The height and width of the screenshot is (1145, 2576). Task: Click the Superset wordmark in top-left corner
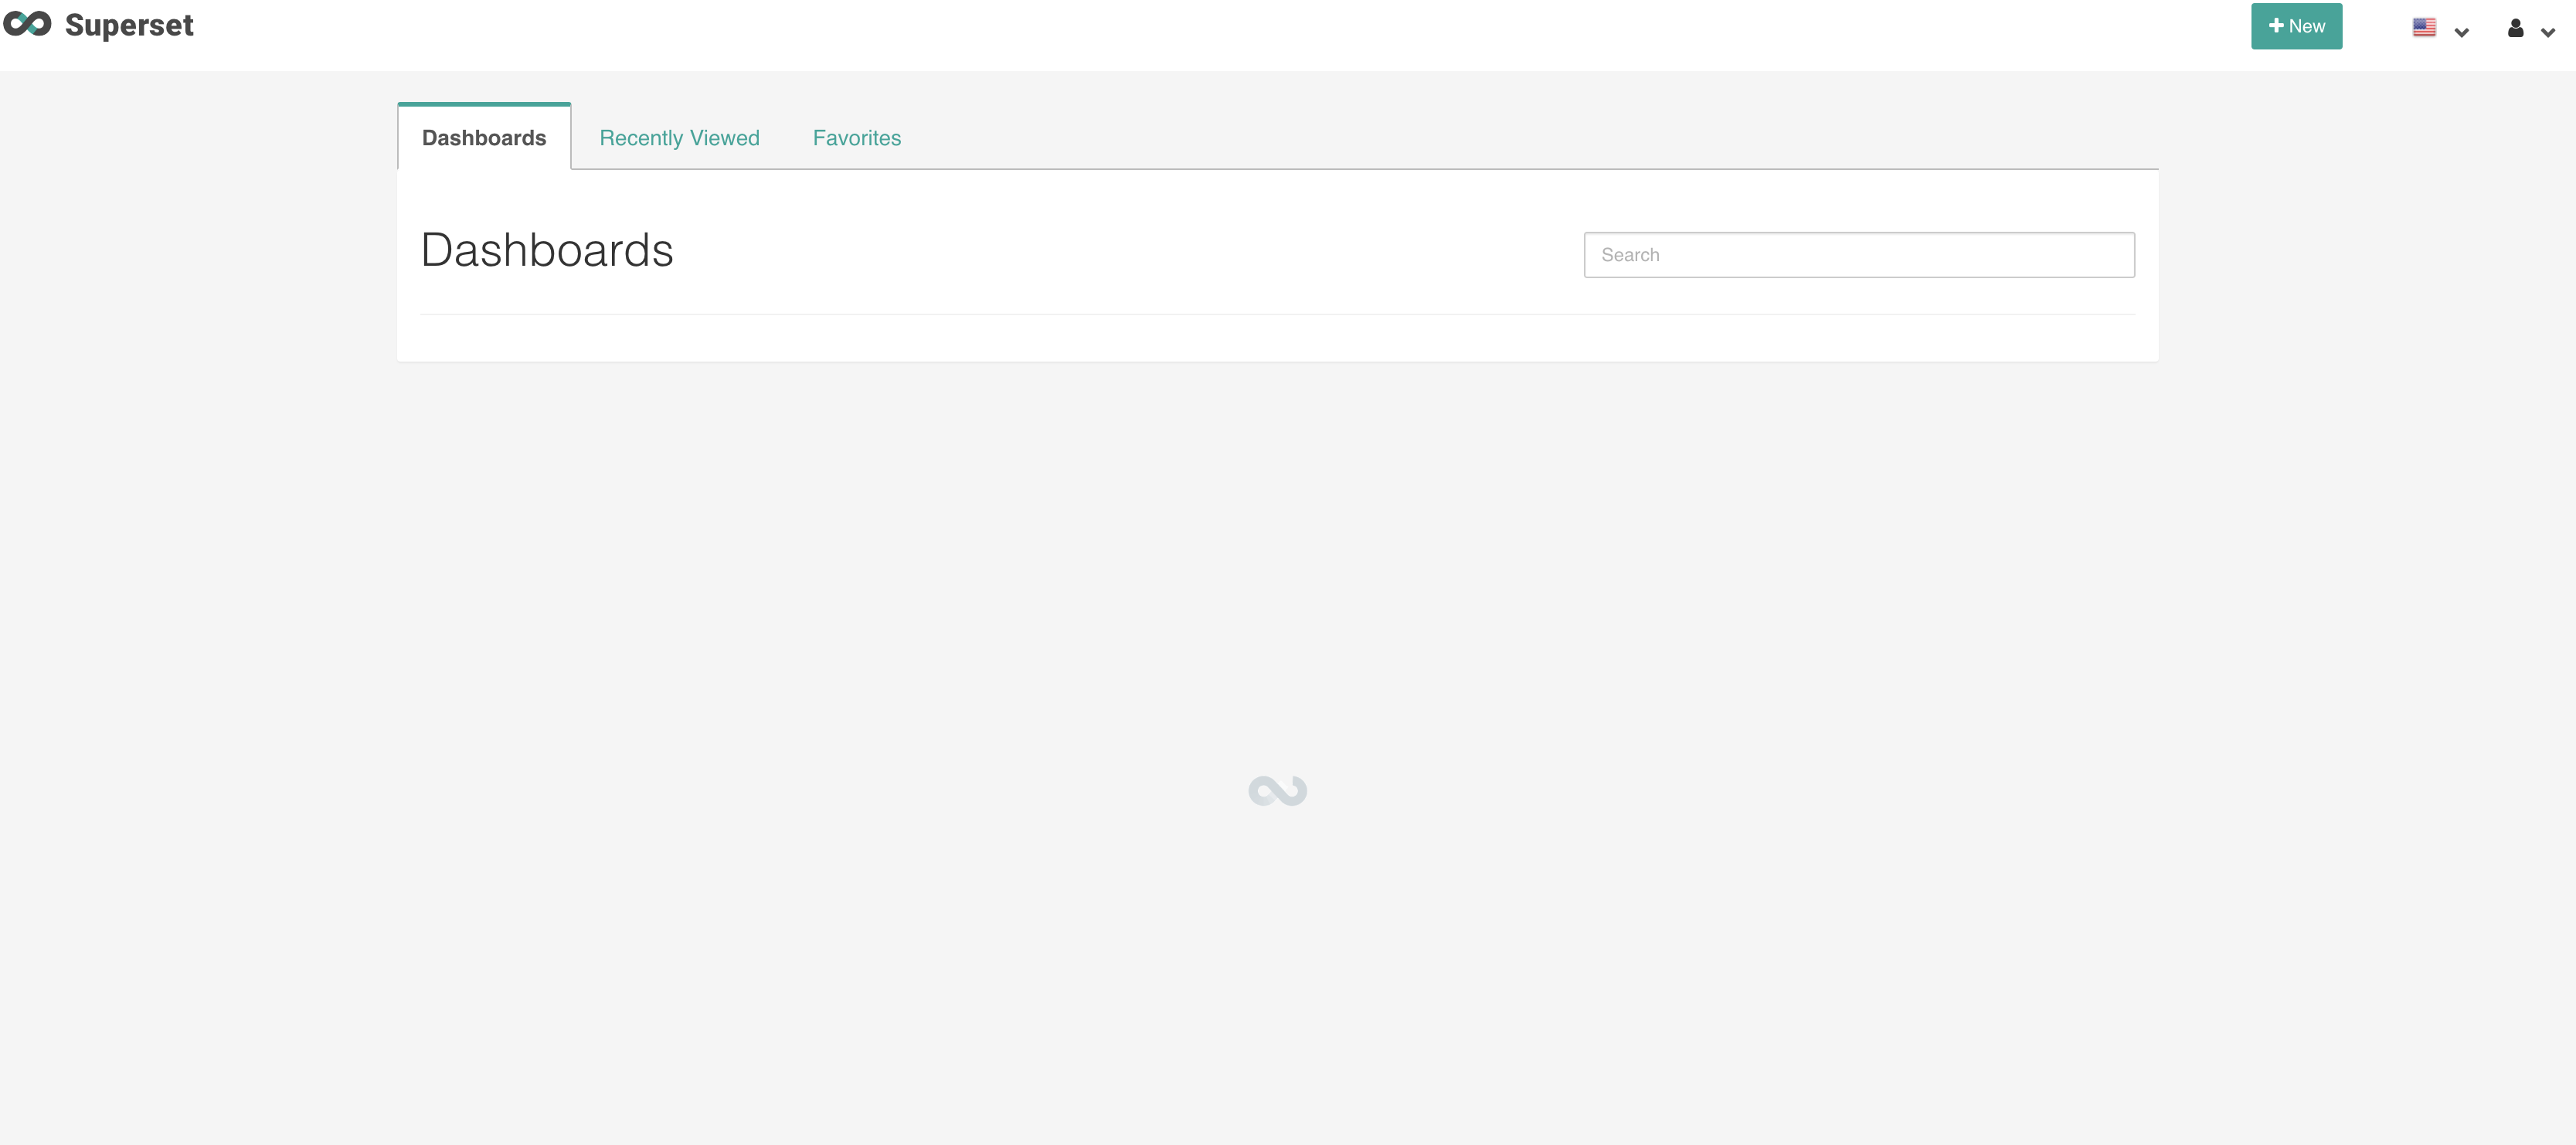coord(129,25)
